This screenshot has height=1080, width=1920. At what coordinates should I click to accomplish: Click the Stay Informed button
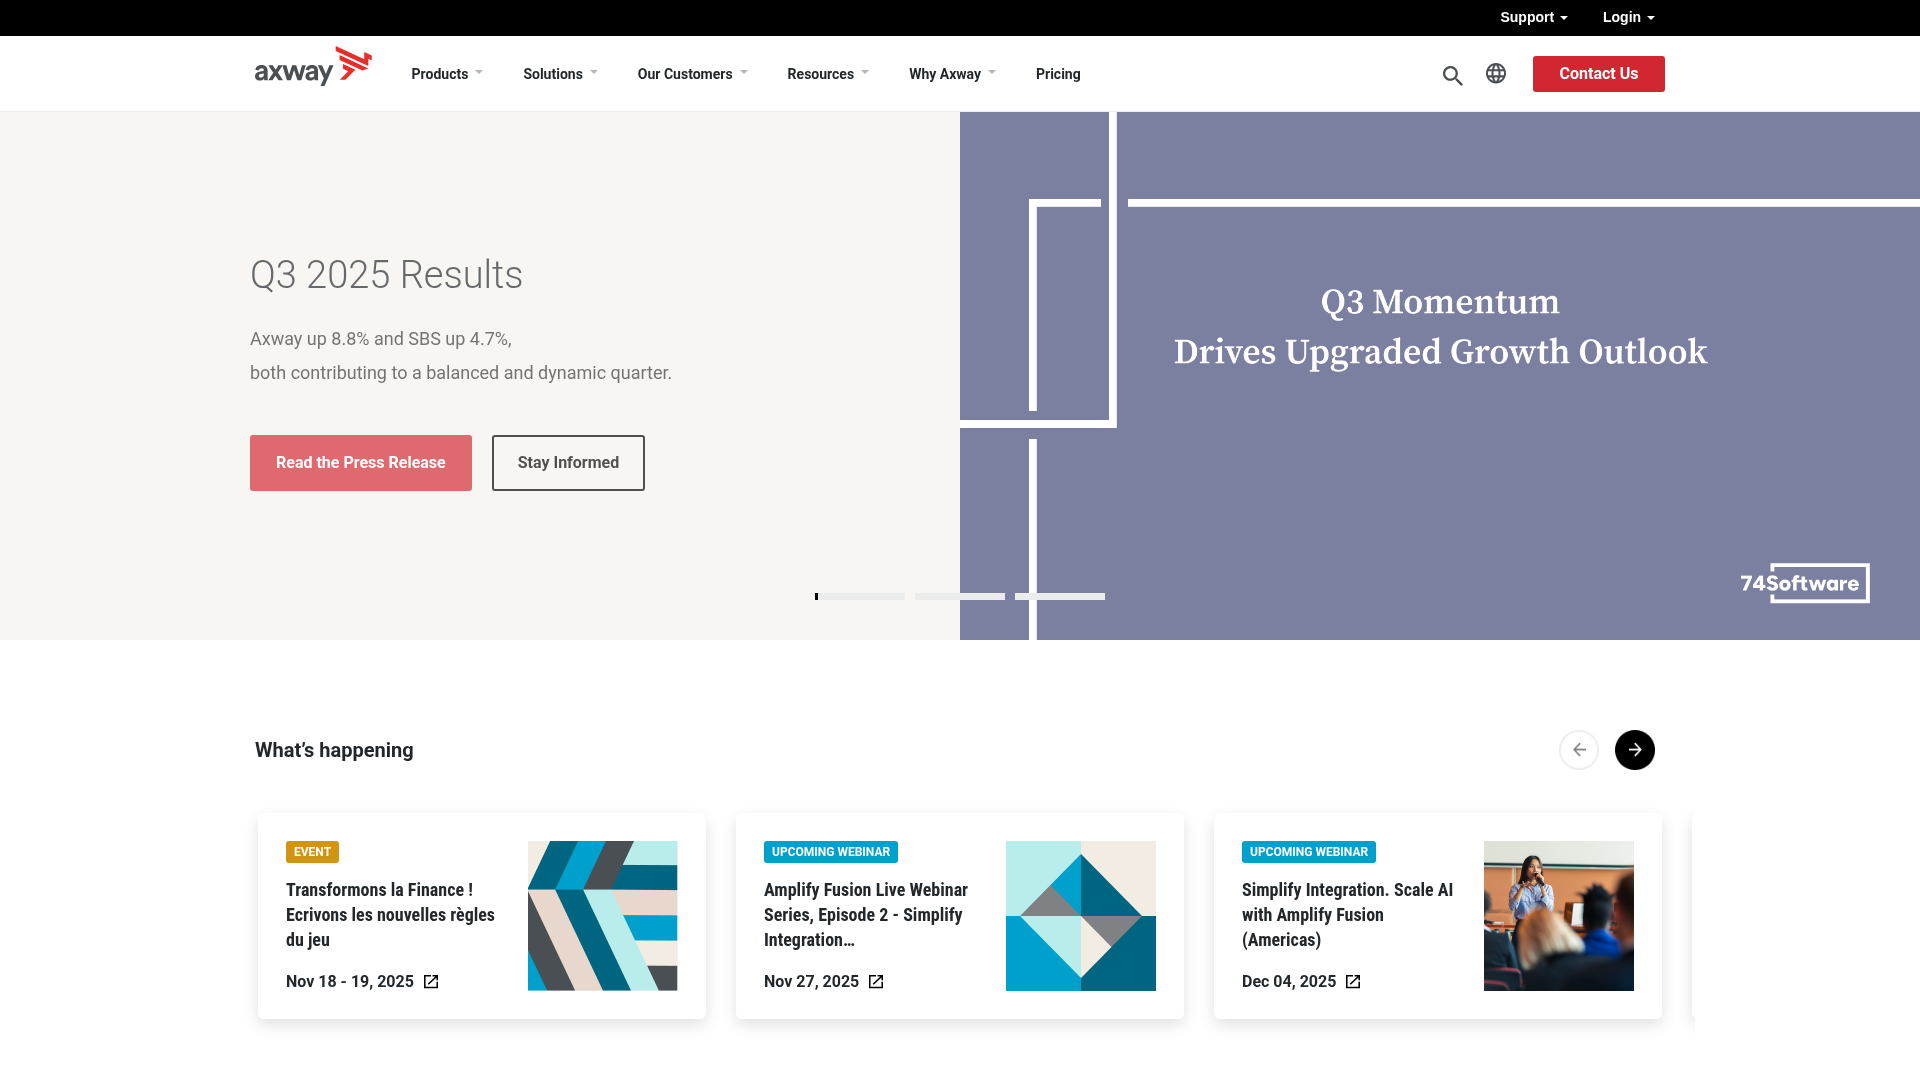(567, 462)
